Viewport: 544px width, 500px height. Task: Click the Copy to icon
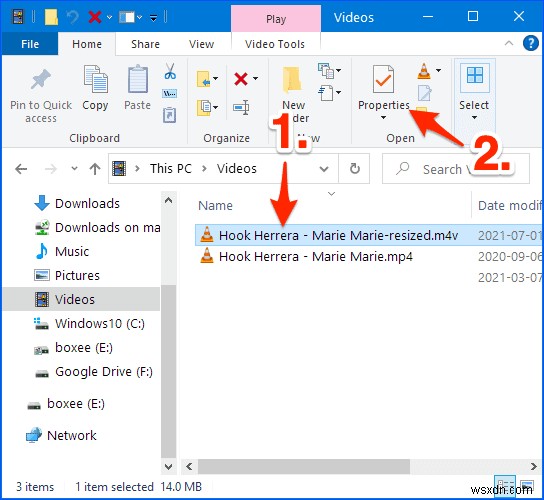[x=204, y=107]
